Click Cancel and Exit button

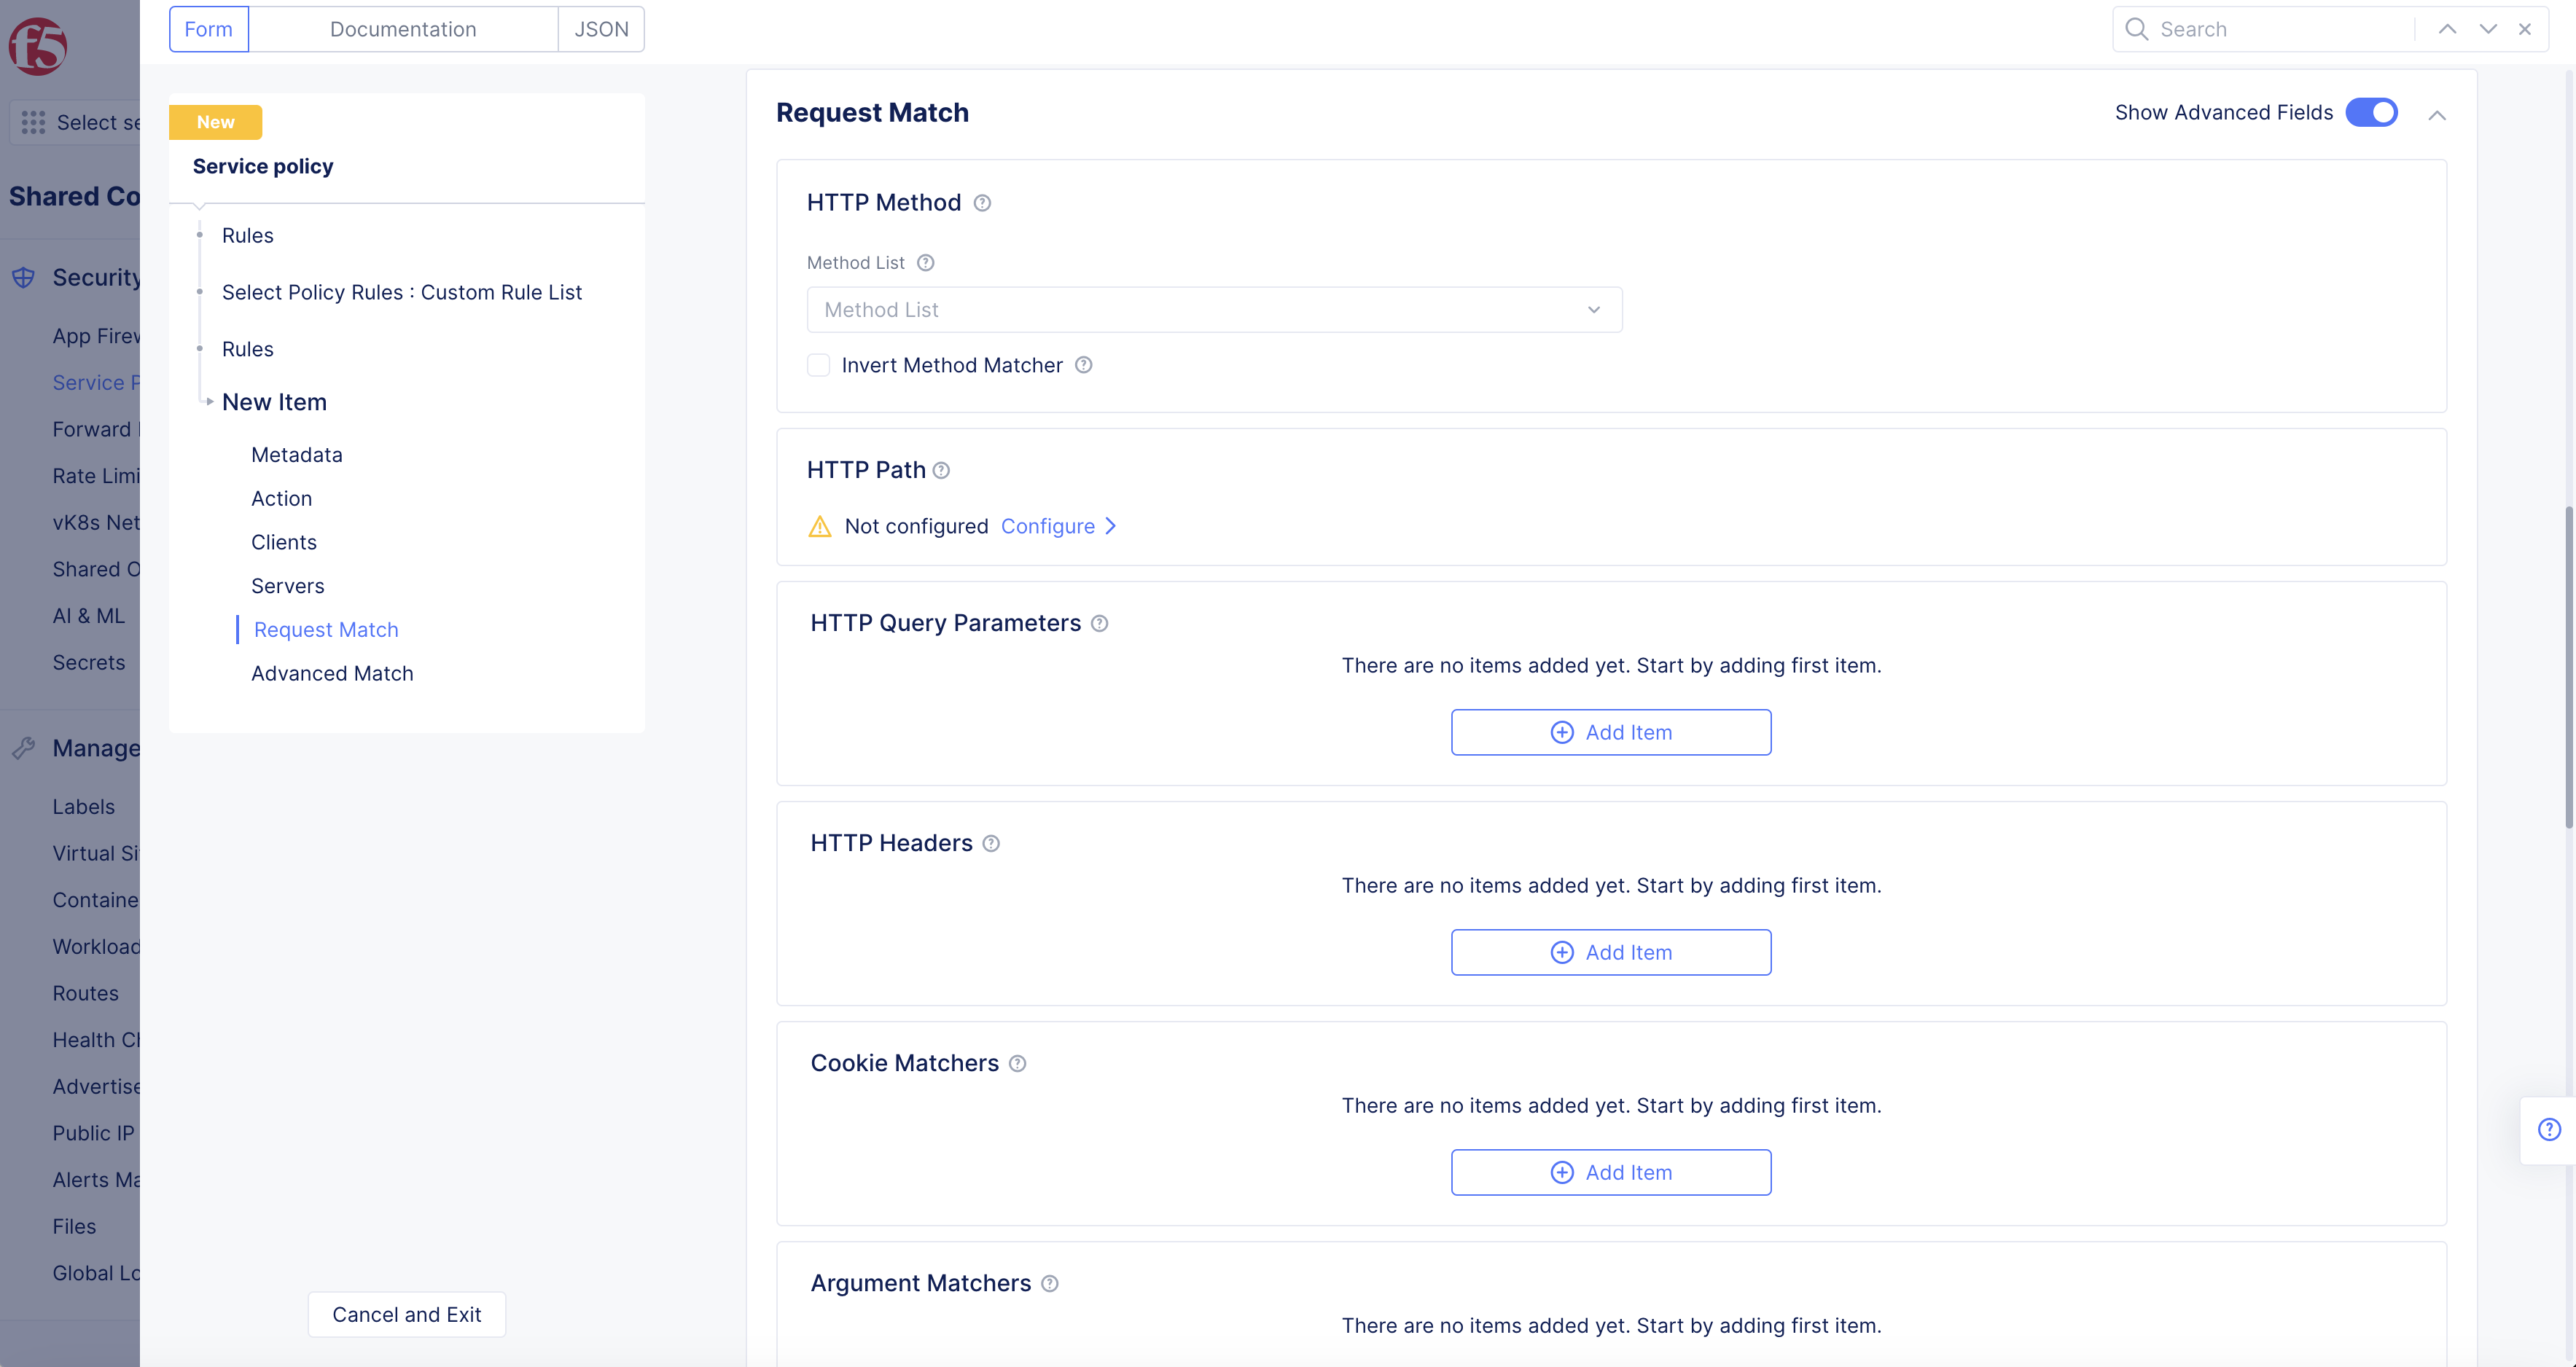coord(406,1315)
